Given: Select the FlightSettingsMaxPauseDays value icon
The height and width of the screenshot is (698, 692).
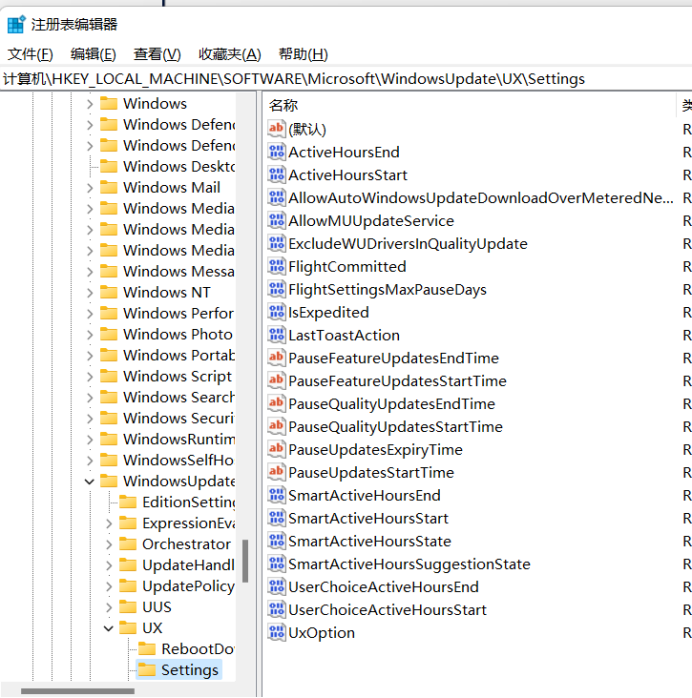Looking at the screenshot, I should [x=276, y=289].
